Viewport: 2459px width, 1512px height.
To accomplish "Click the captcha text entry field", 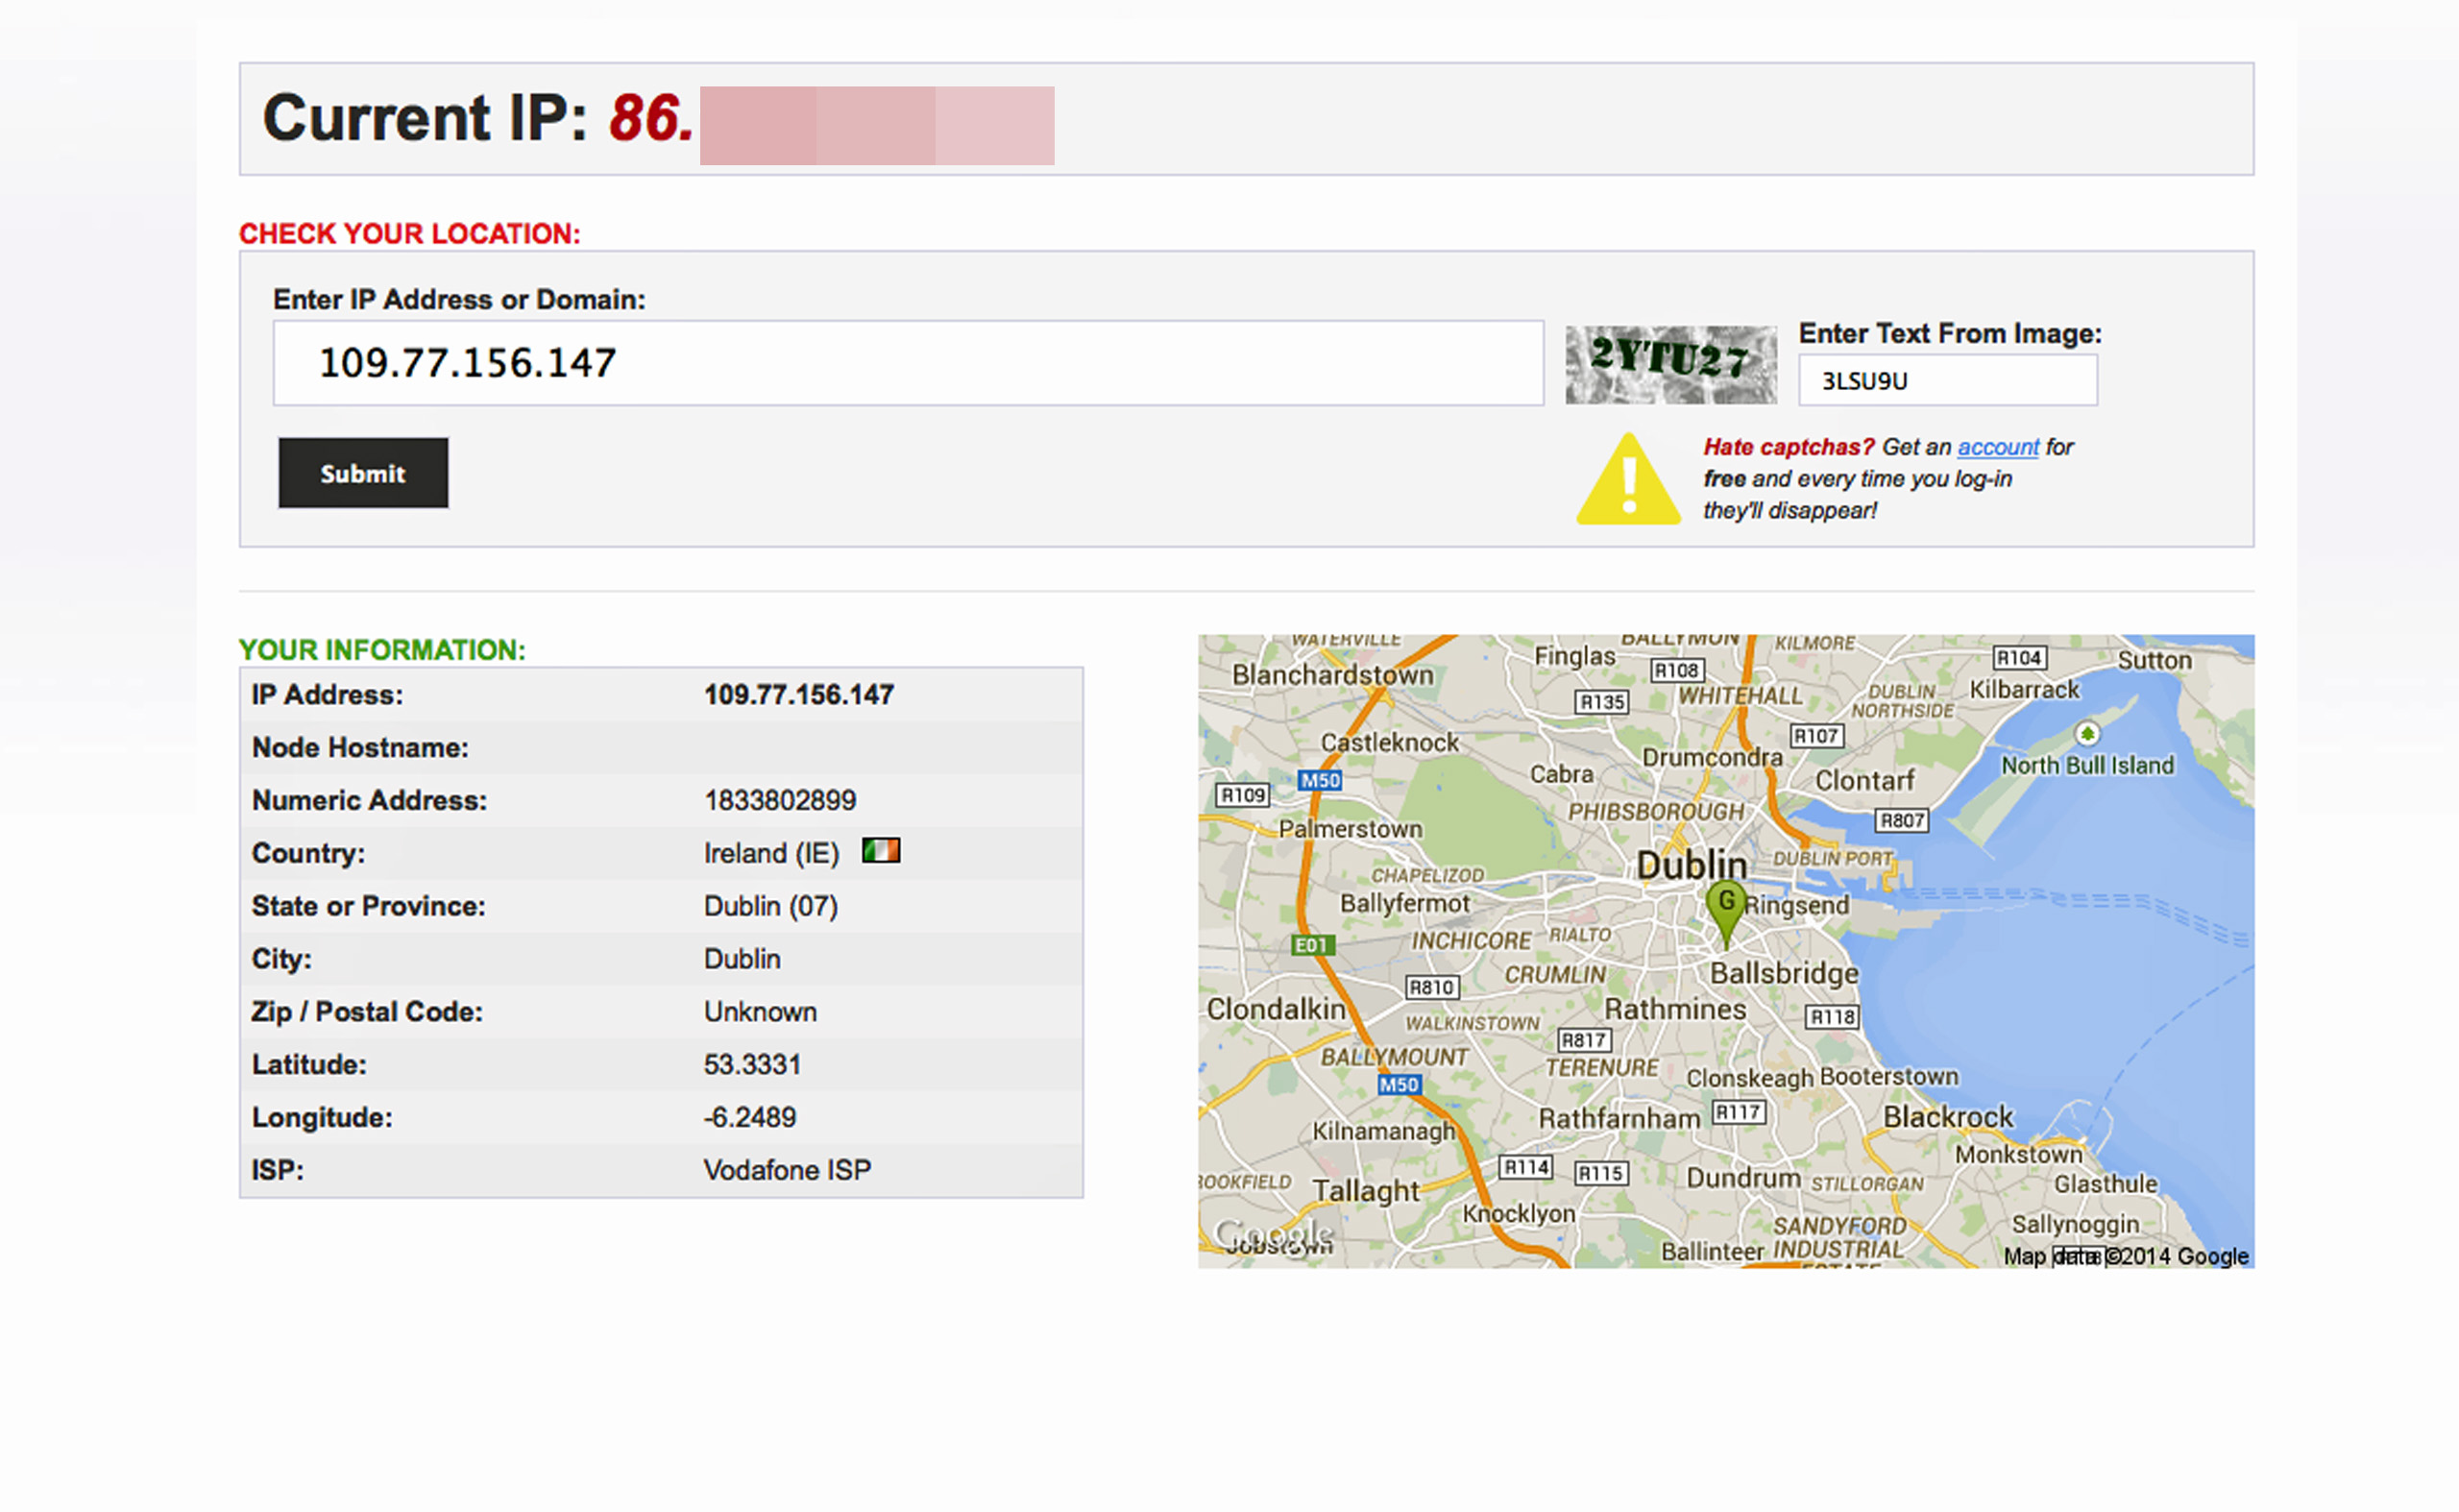I will click(1946, 381).
